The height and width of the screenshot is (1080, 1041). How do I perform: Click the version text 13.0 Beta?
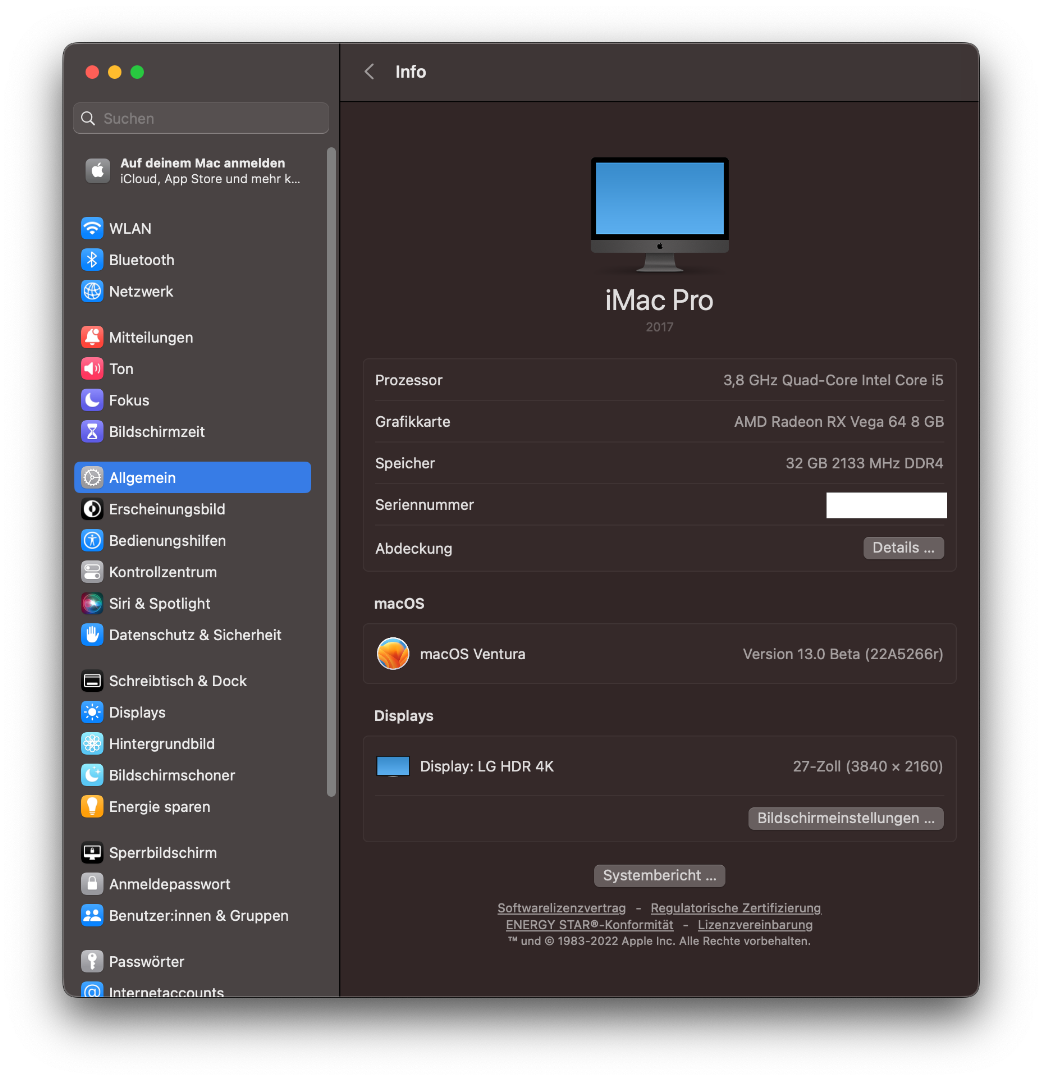843,654
